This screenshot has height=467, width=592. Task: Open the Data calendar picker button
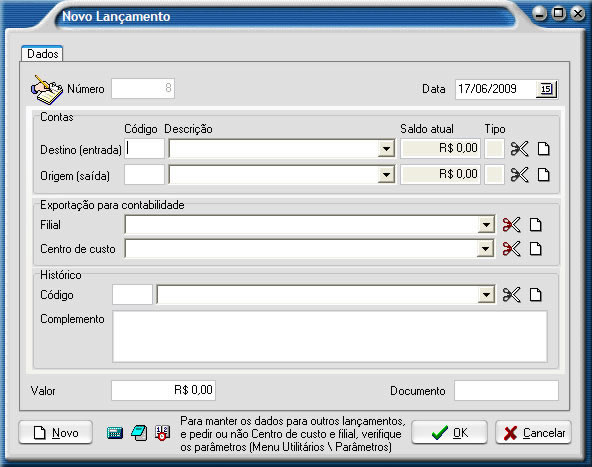pyautogui.click(x=546, y=89)
